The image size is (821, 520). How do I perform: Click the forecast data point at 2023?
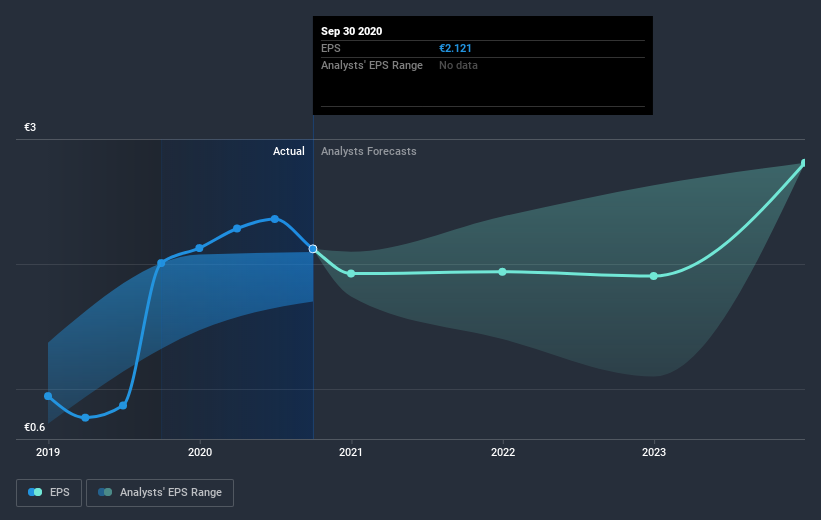(653, 276)
